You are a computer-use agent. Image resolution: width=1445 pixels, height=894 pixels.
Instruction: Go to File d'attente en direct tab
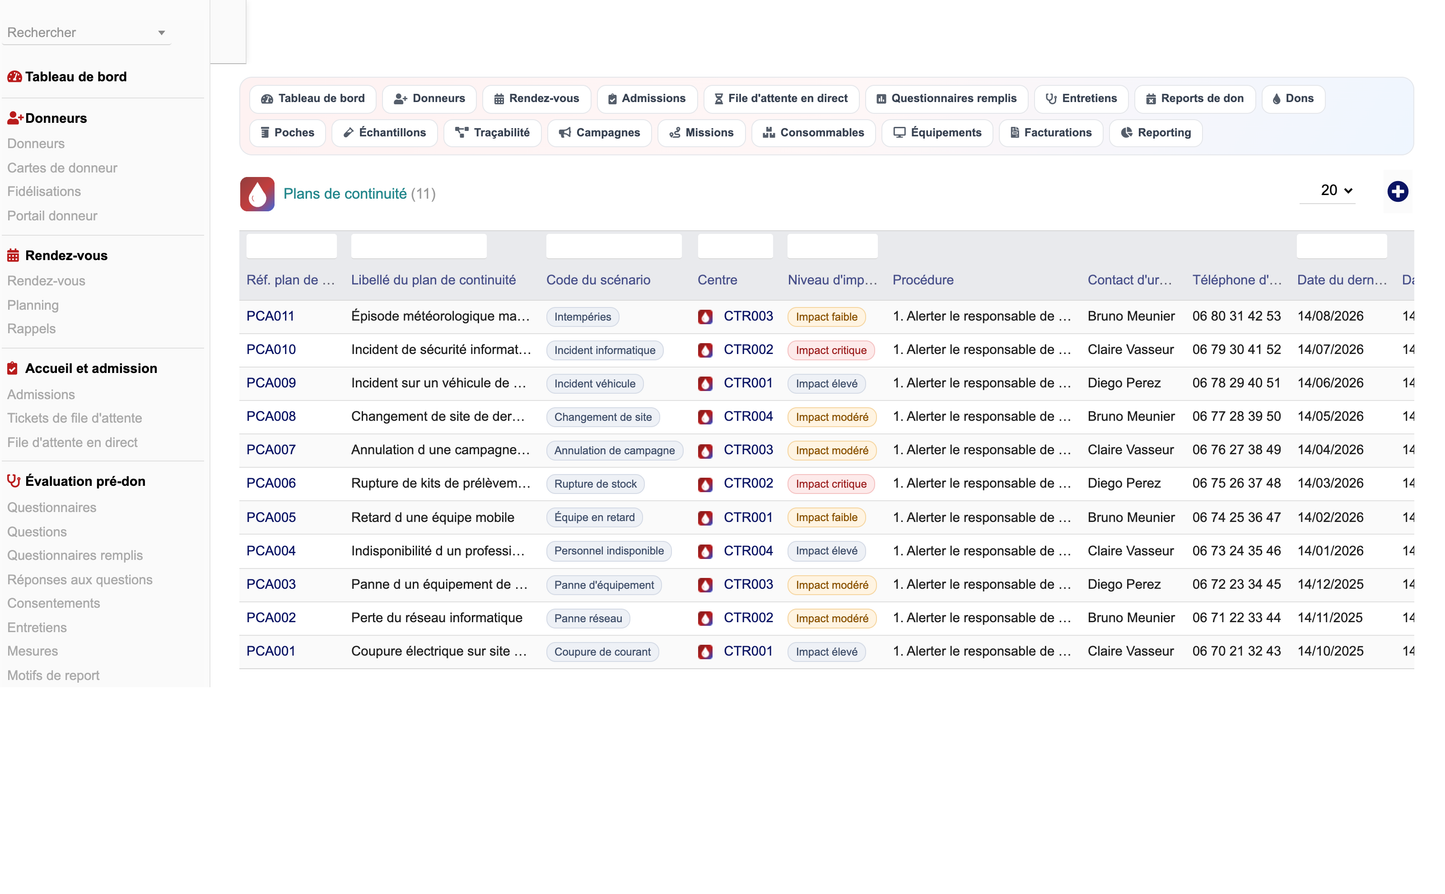781,99
